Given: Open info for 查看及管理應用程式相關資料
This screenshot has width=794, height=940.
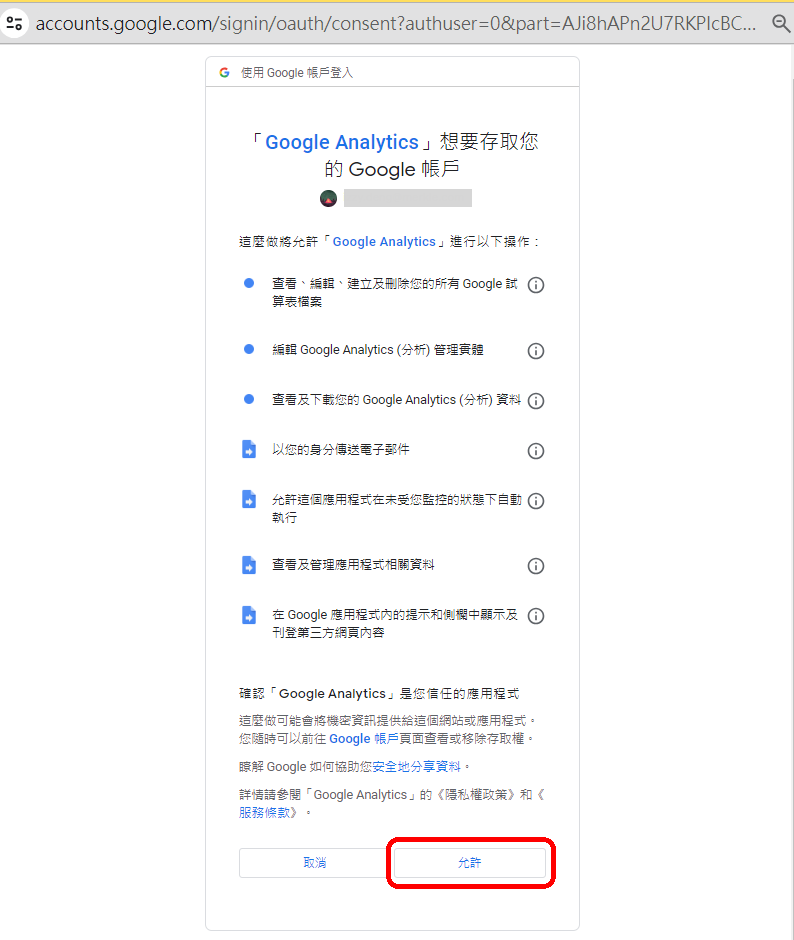Looking at the screenshot, I should tap(536, 566).
